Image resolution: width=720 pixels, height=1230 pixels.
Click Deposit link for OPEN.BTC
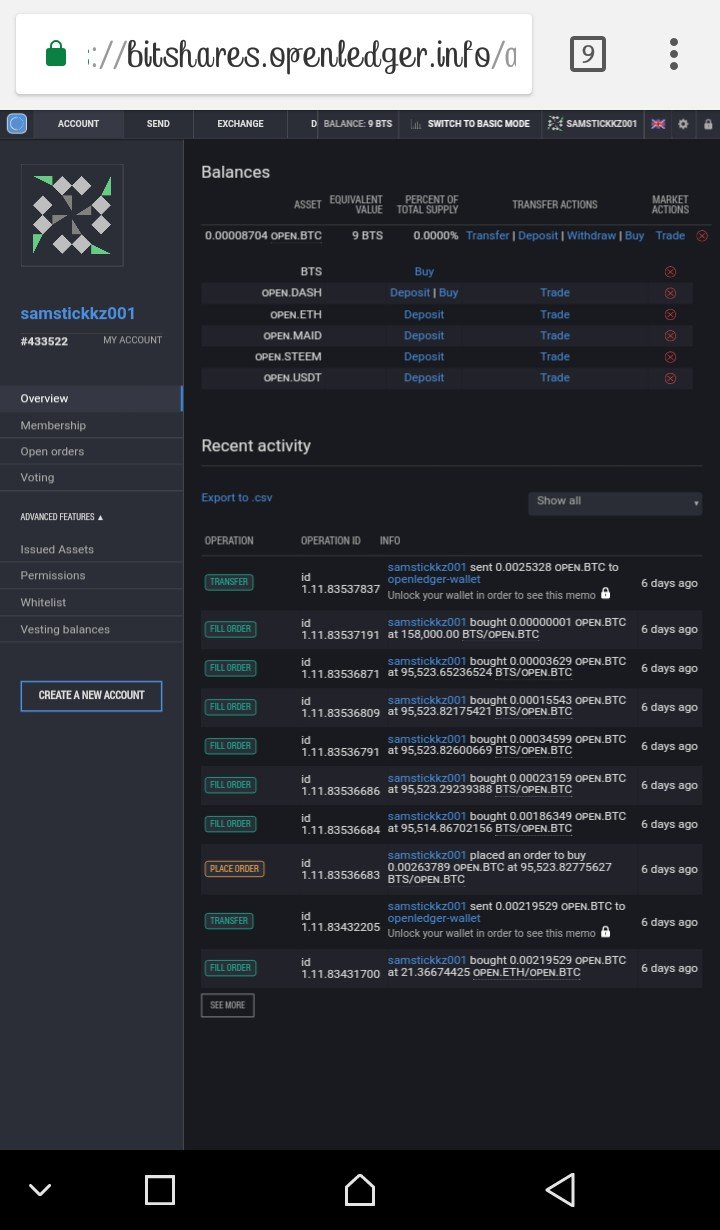click(538, 236)
